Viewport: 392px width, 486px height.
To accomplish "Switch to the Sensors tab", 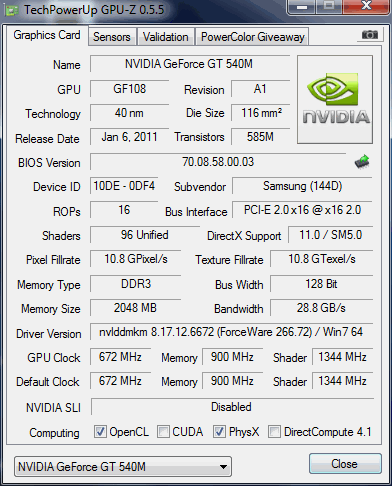I will click(112, 37).
